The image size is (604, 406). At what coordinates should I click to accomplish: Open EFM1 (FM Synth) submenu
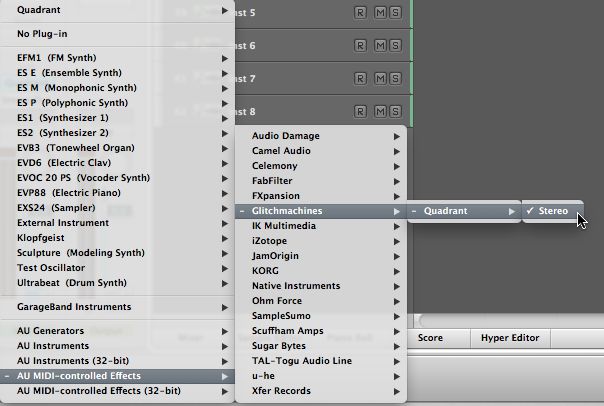(117, 58)
